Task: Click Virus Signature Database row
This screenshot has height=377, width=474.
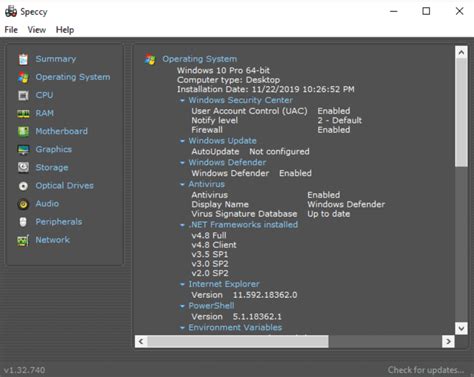Action: [271, 214]
